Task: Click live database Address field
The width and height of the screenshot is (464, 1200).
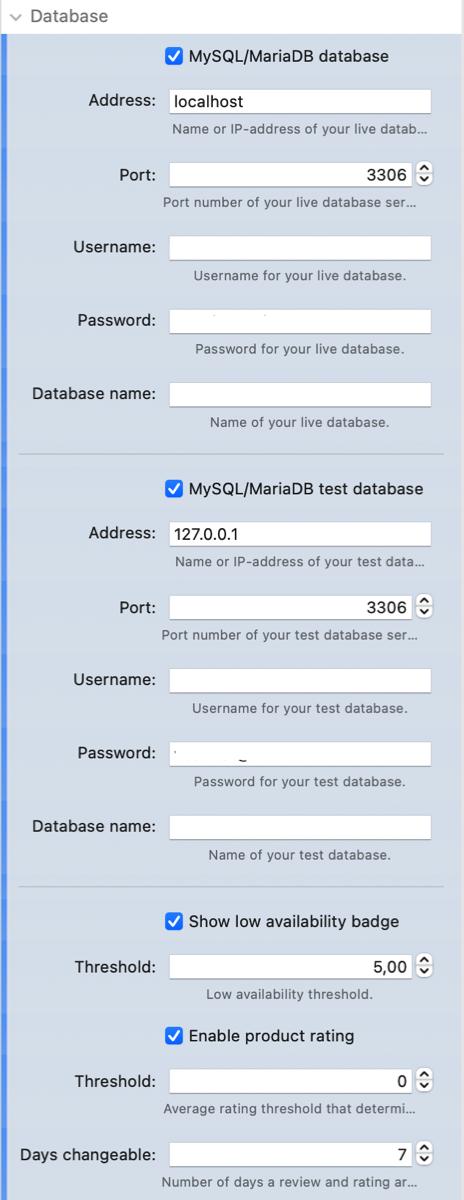Action: [x=300, y=101]
